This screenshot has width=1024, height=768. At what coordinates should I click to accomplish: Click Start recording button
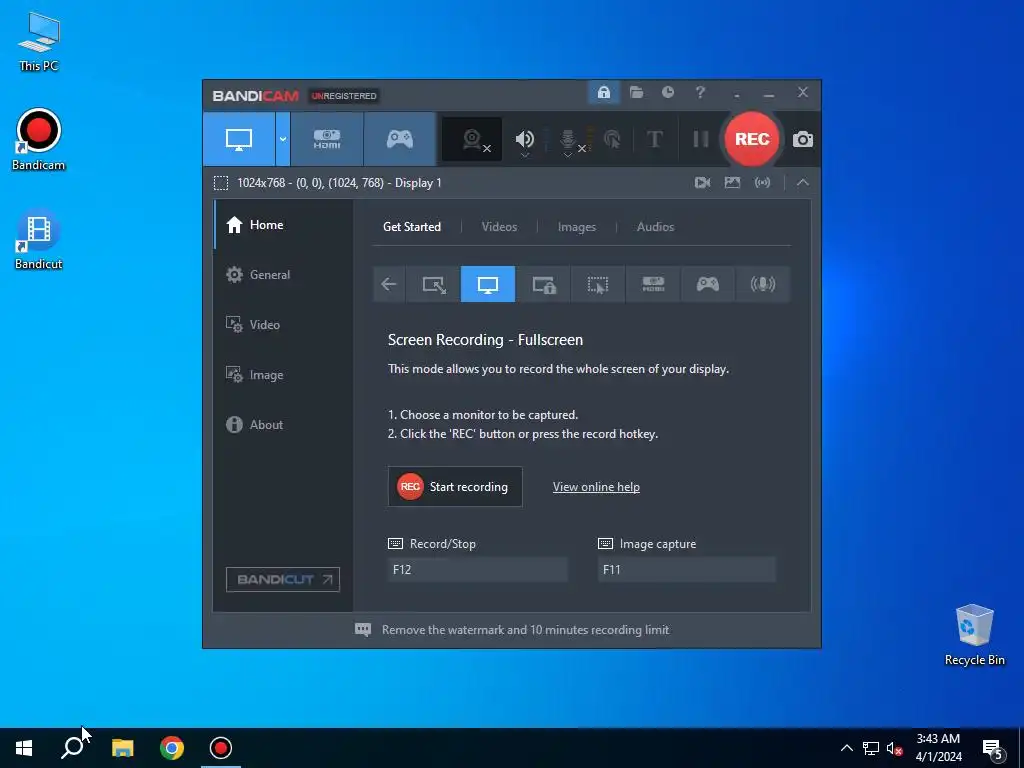tap(455, 487)
